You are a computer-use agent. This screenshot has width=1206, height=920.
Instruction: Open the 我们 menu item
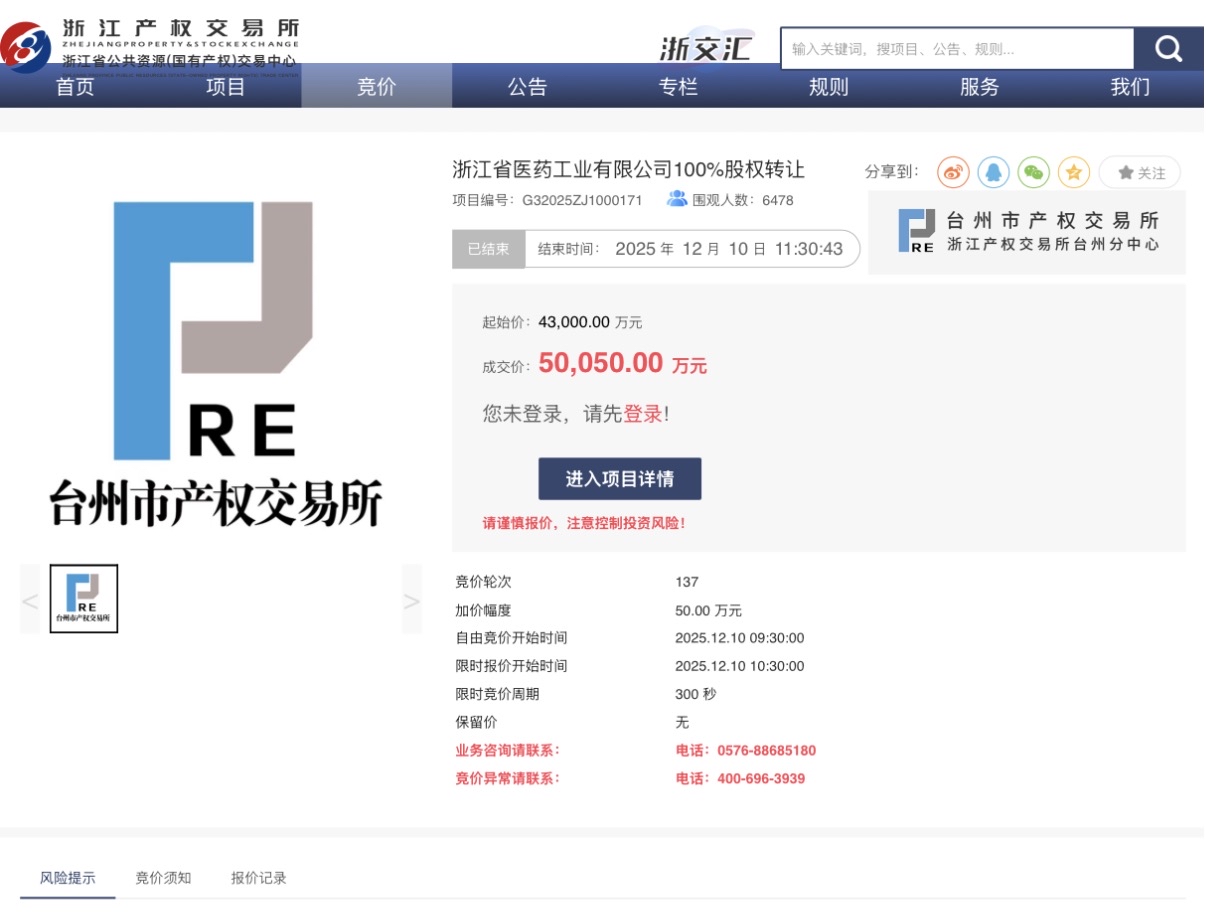1130,87
